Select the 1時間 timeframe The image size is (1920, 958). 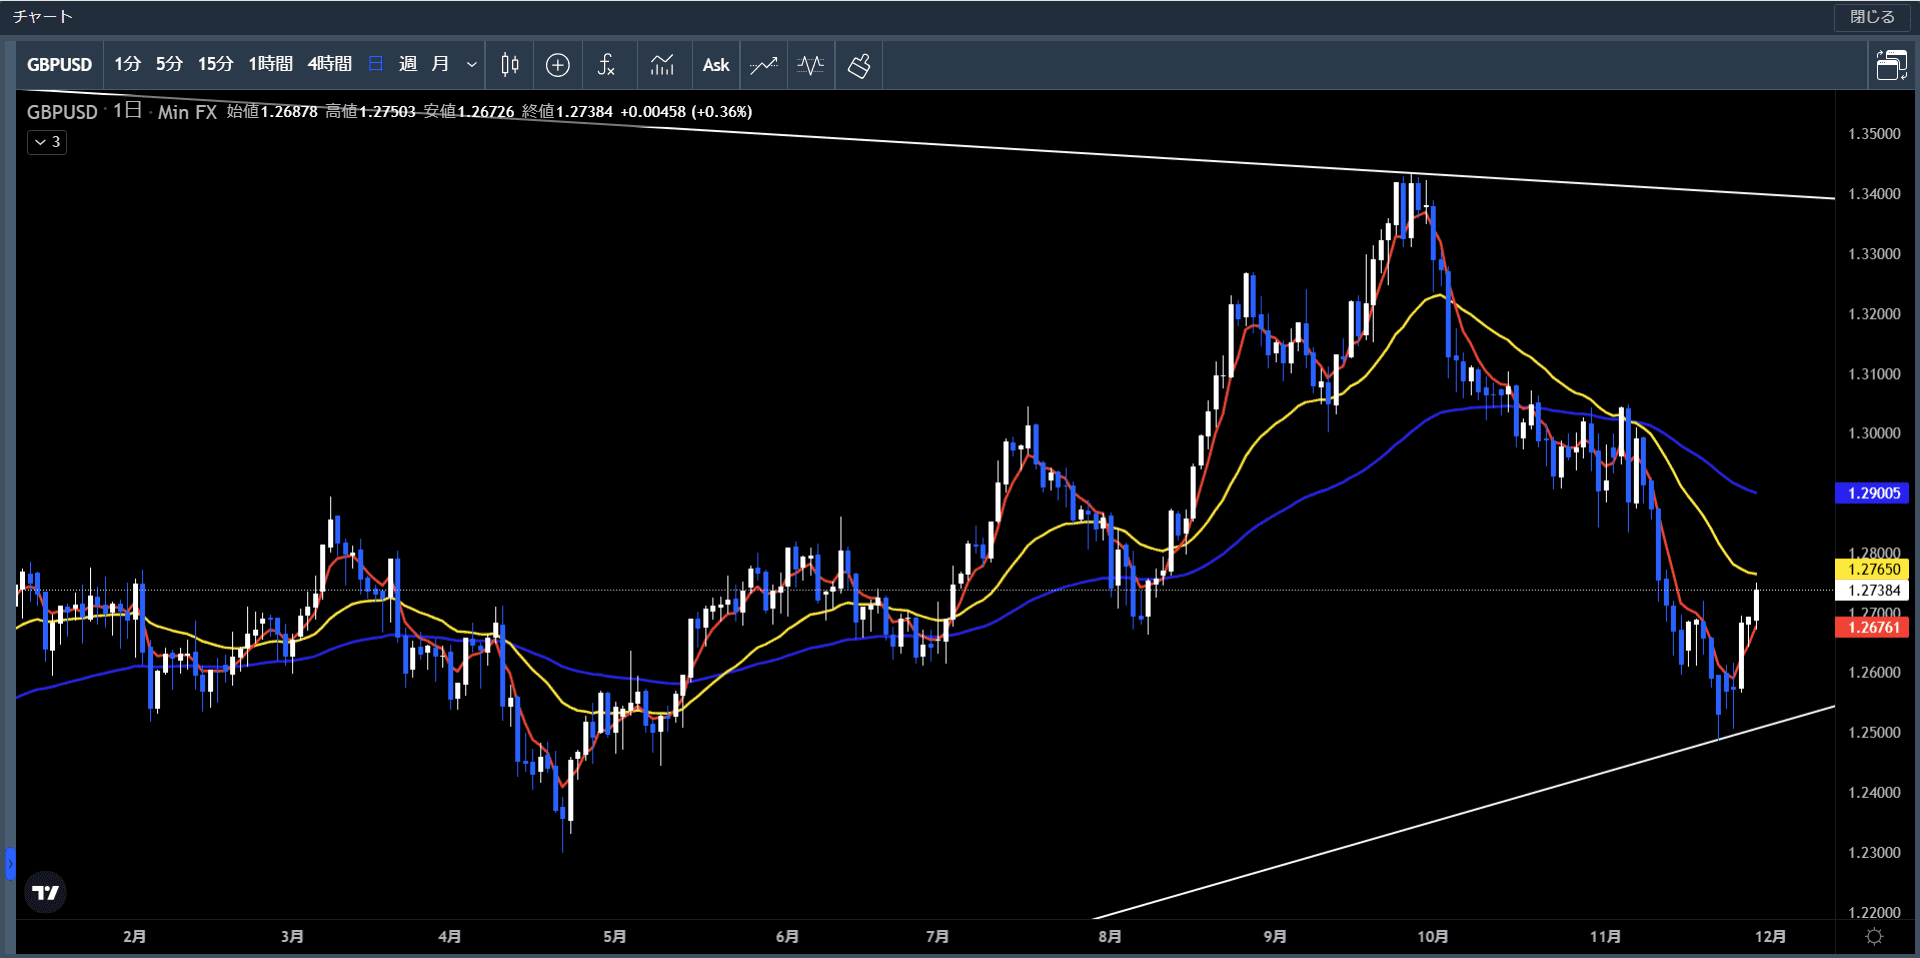coord(270,64)
